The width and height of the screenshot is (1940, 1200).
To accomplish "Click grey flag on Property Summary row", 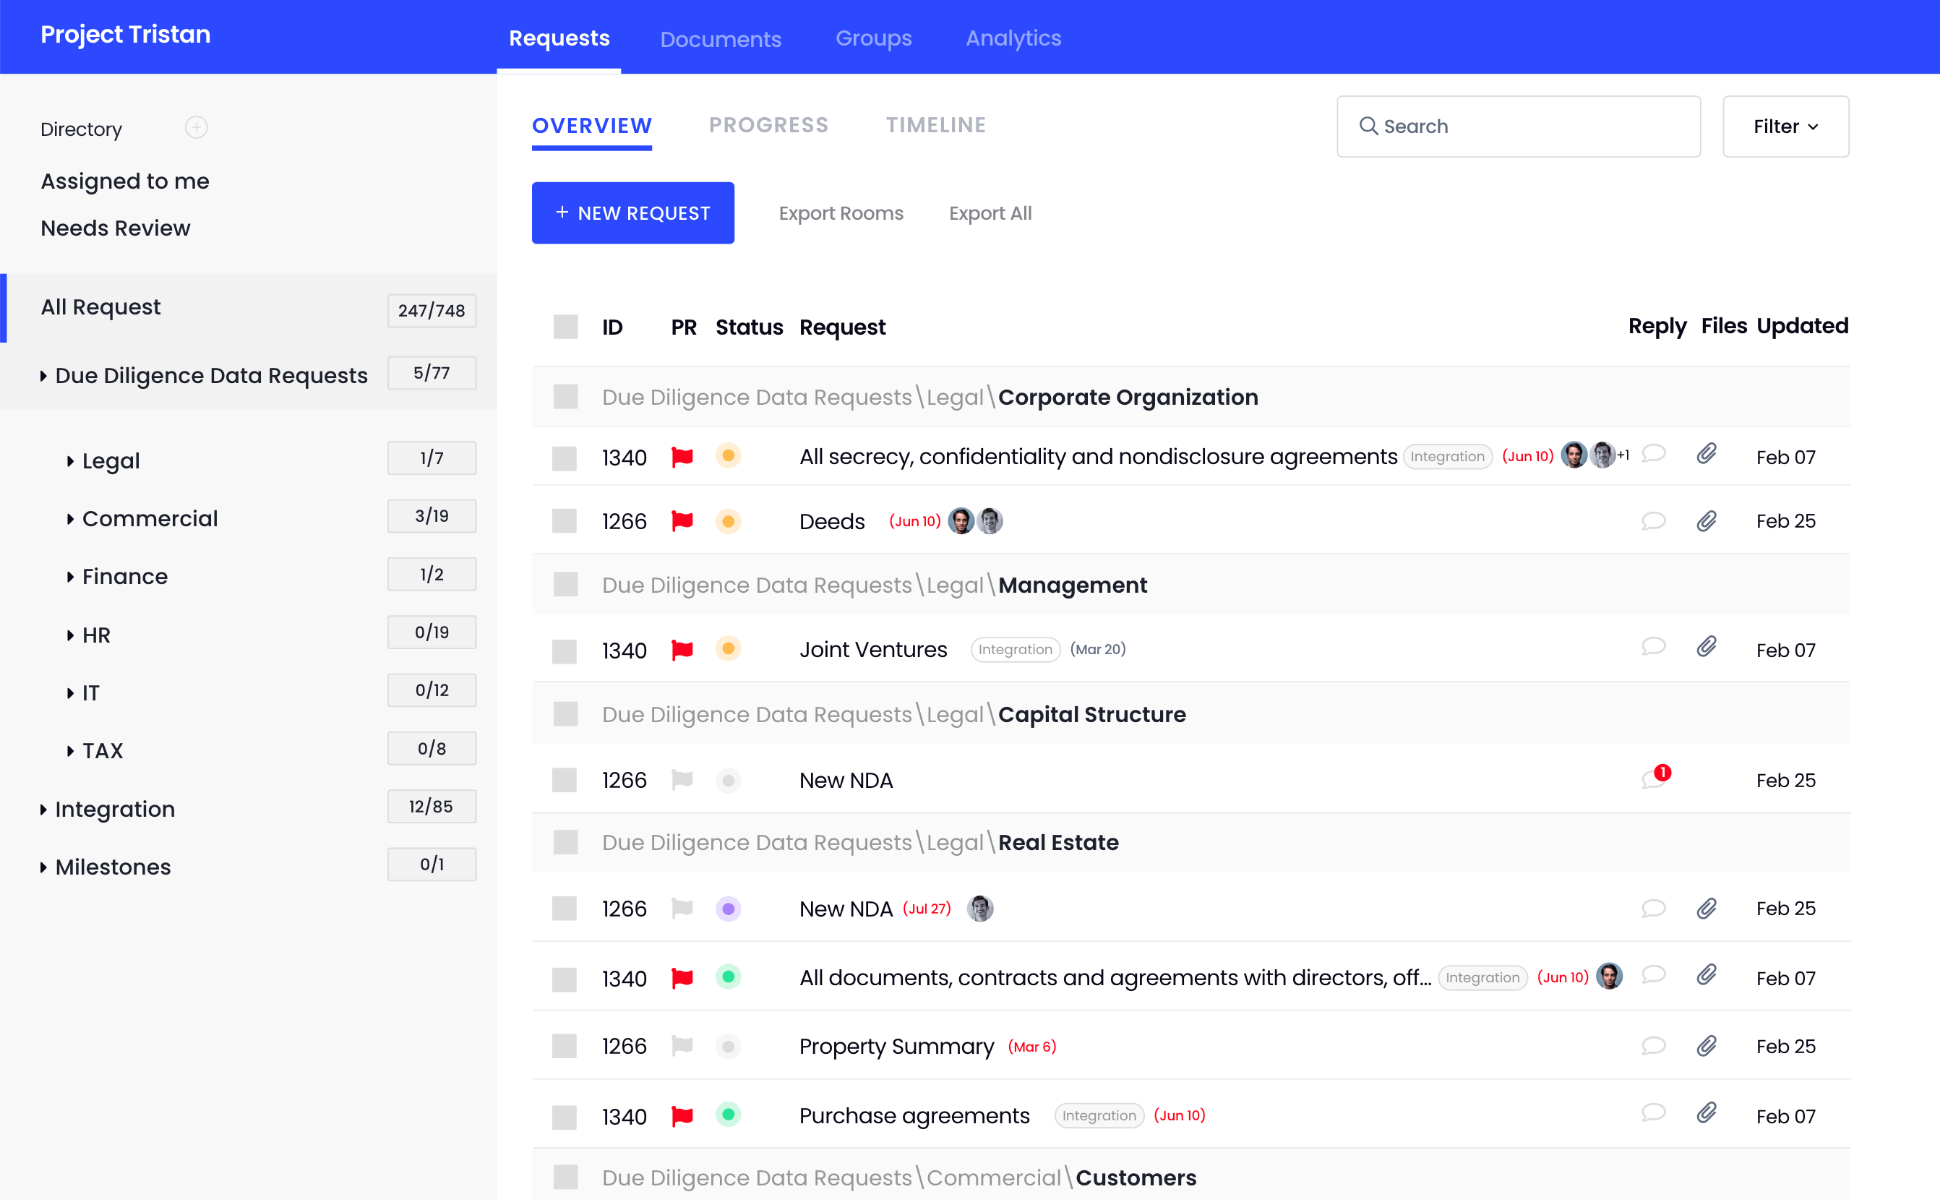I will coord(683,1046).
